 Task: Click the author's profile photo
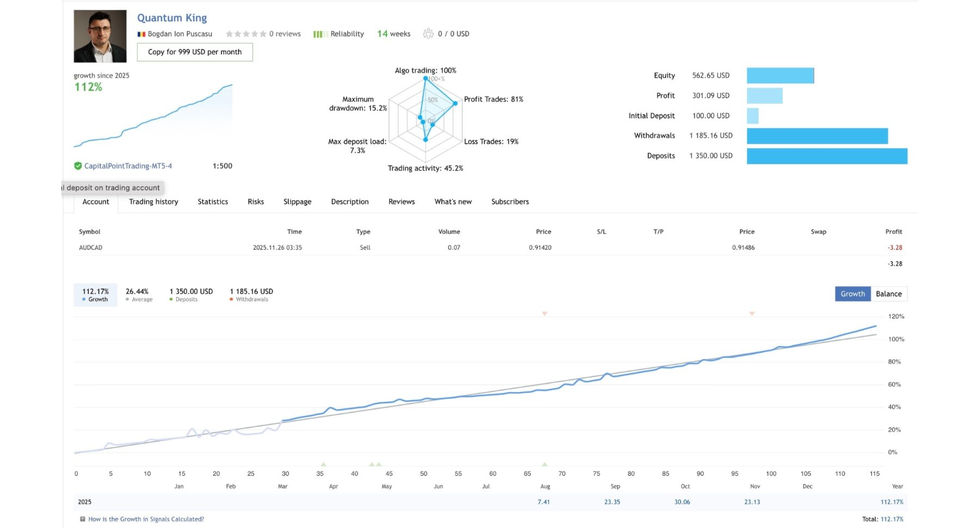coord(100,36)
